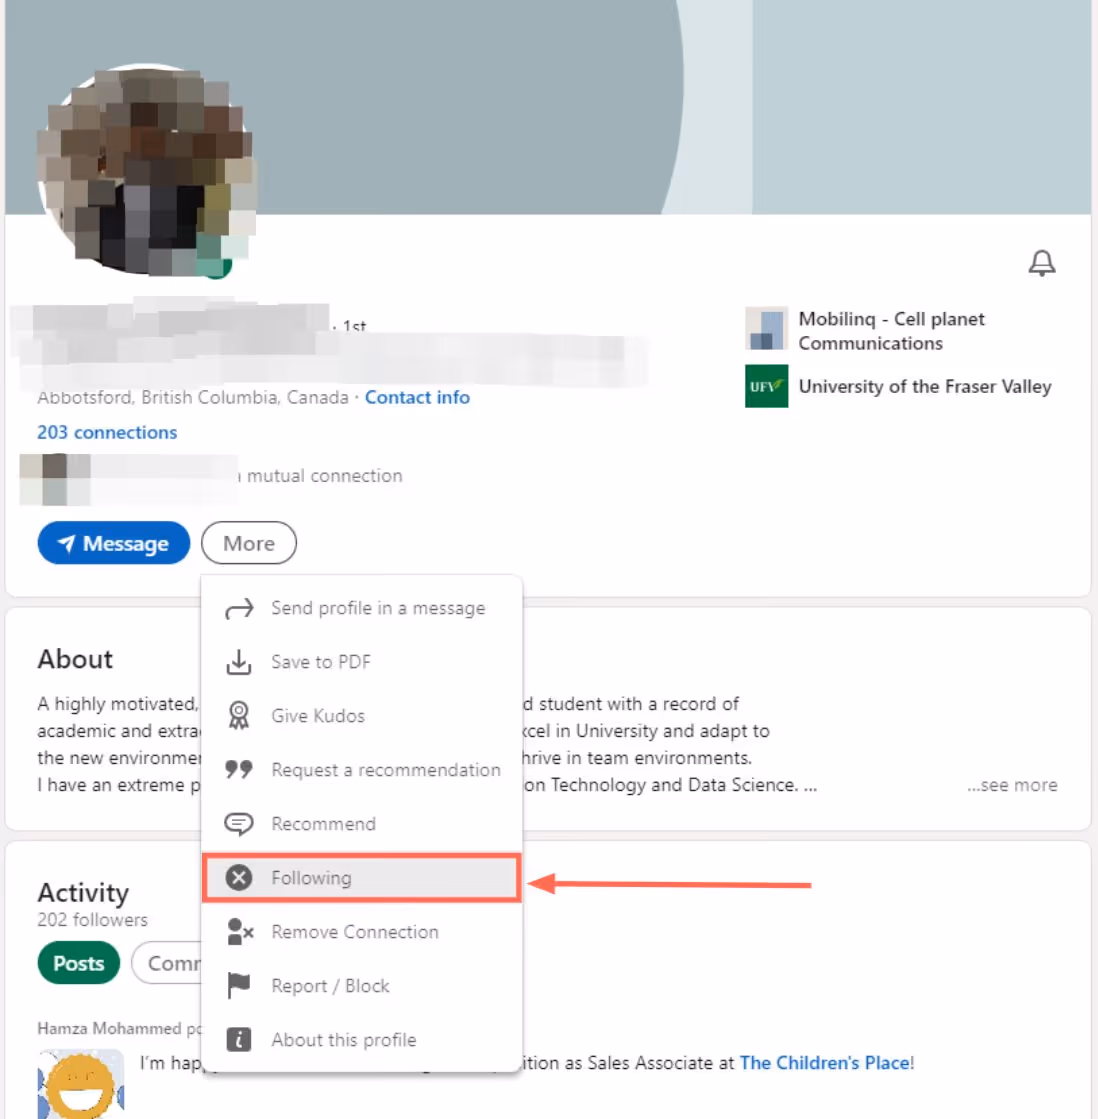Image resolution: width=1098 pixels, height=1119 pixels.
Task: Click the Recommend speech bubble icon
Action: click(x=239, y=824)
